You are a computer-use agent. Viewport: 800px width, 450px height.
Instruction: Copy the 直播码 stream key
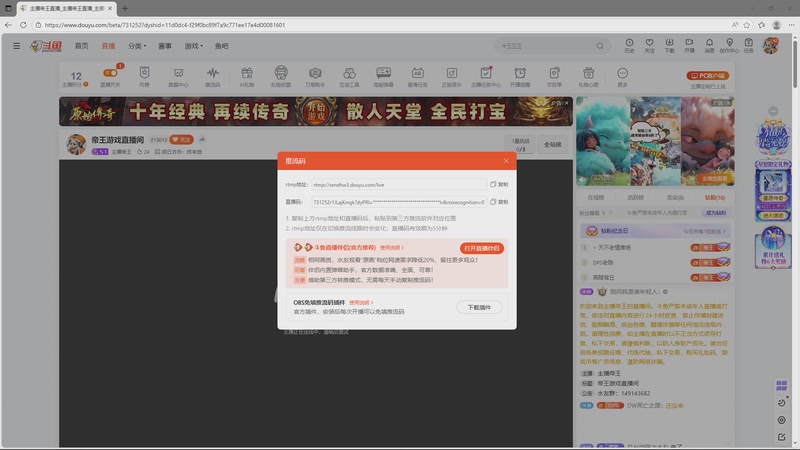coord(499,202)
